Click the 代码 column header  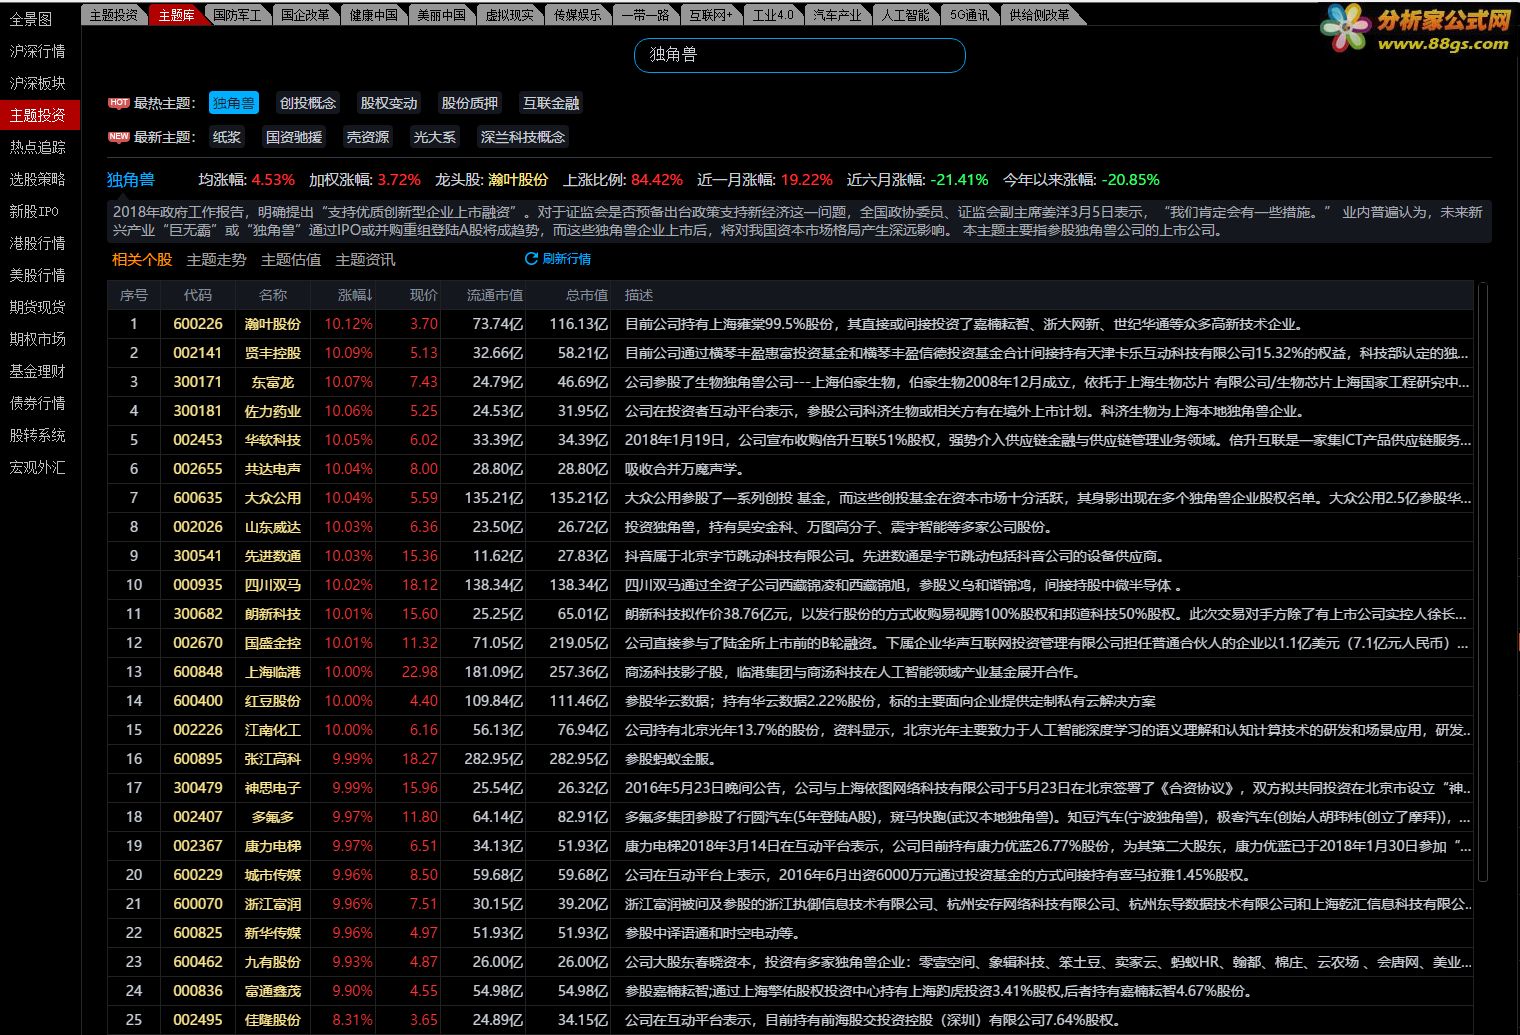coord(198,295)
